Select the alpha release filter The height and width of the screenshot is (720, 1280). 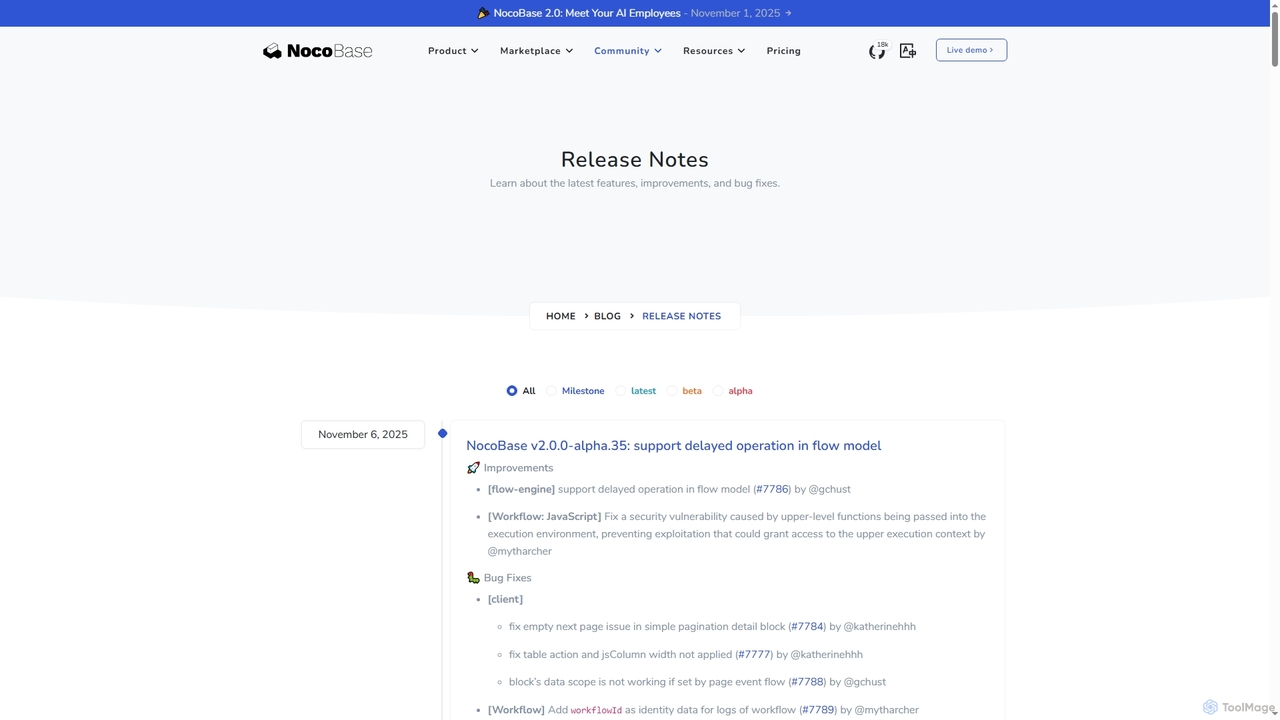[x=733, y=391]
